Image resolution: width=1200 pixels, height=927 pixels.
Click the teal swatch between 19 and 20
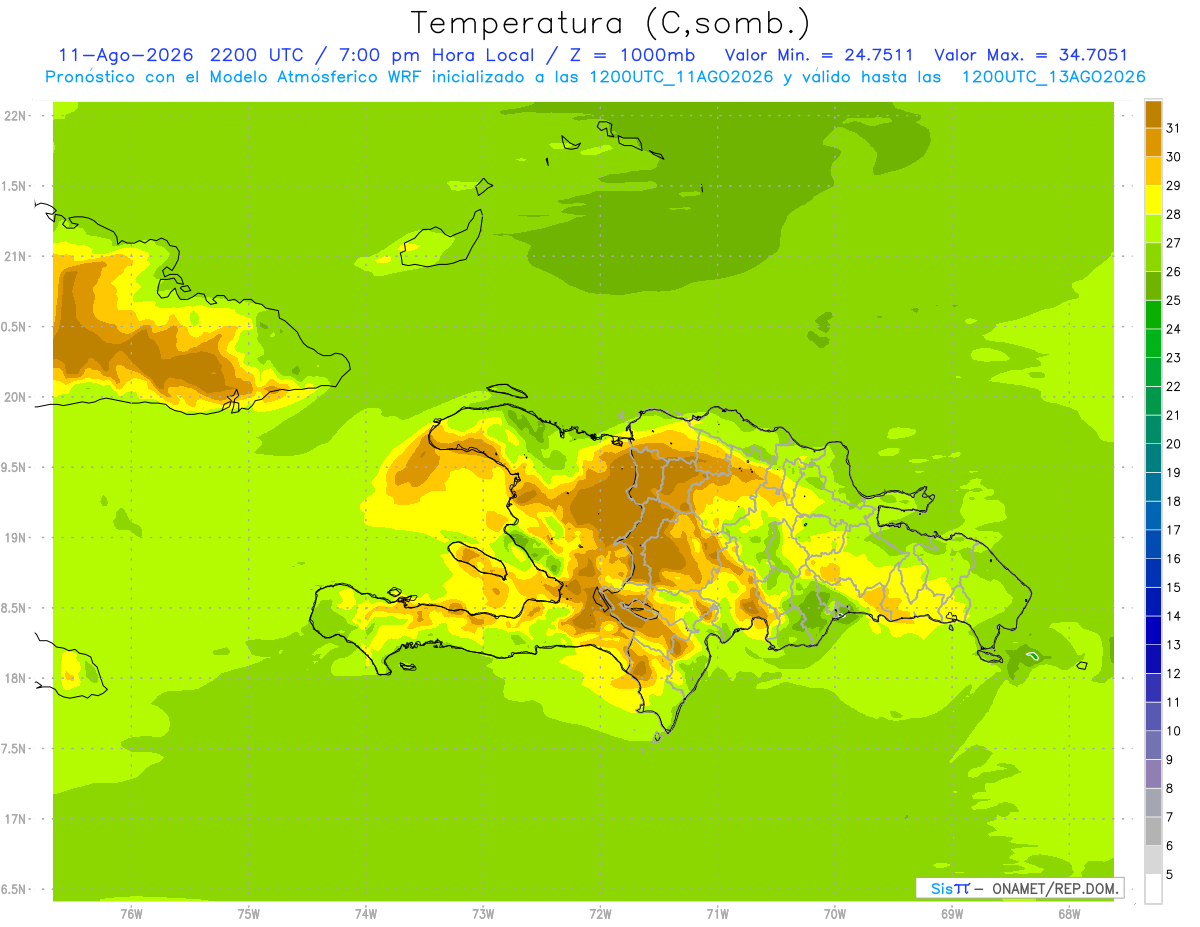click(x=1153, y=458)
